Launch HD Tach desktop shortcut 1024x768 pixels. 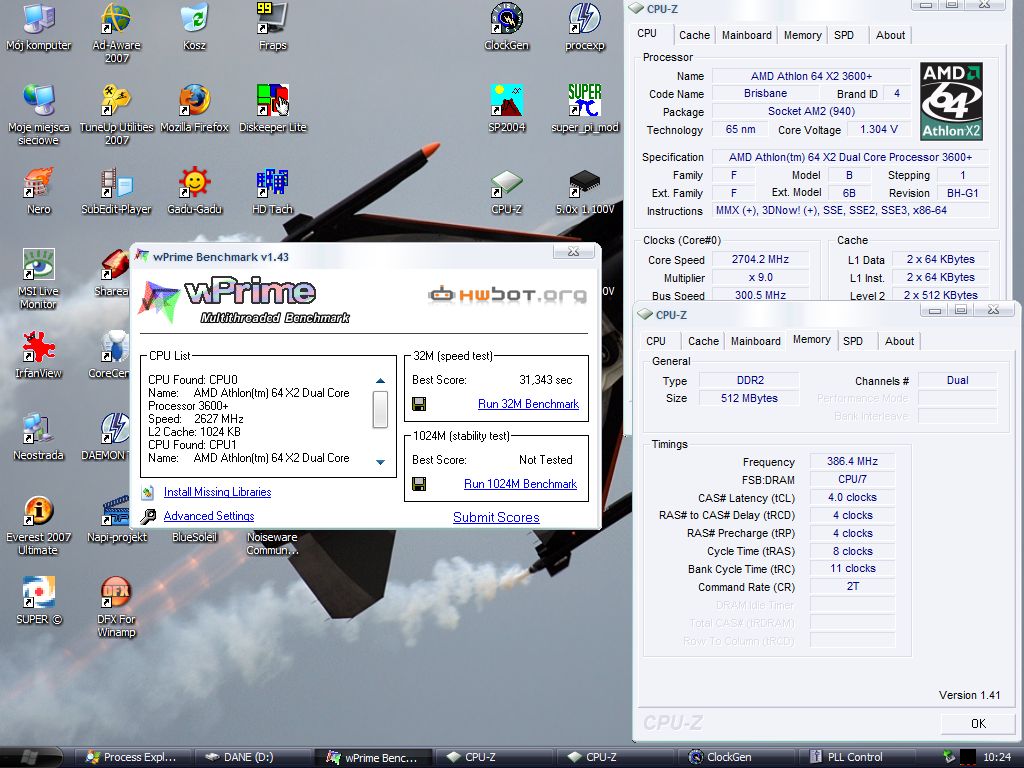tap(272, 191)
